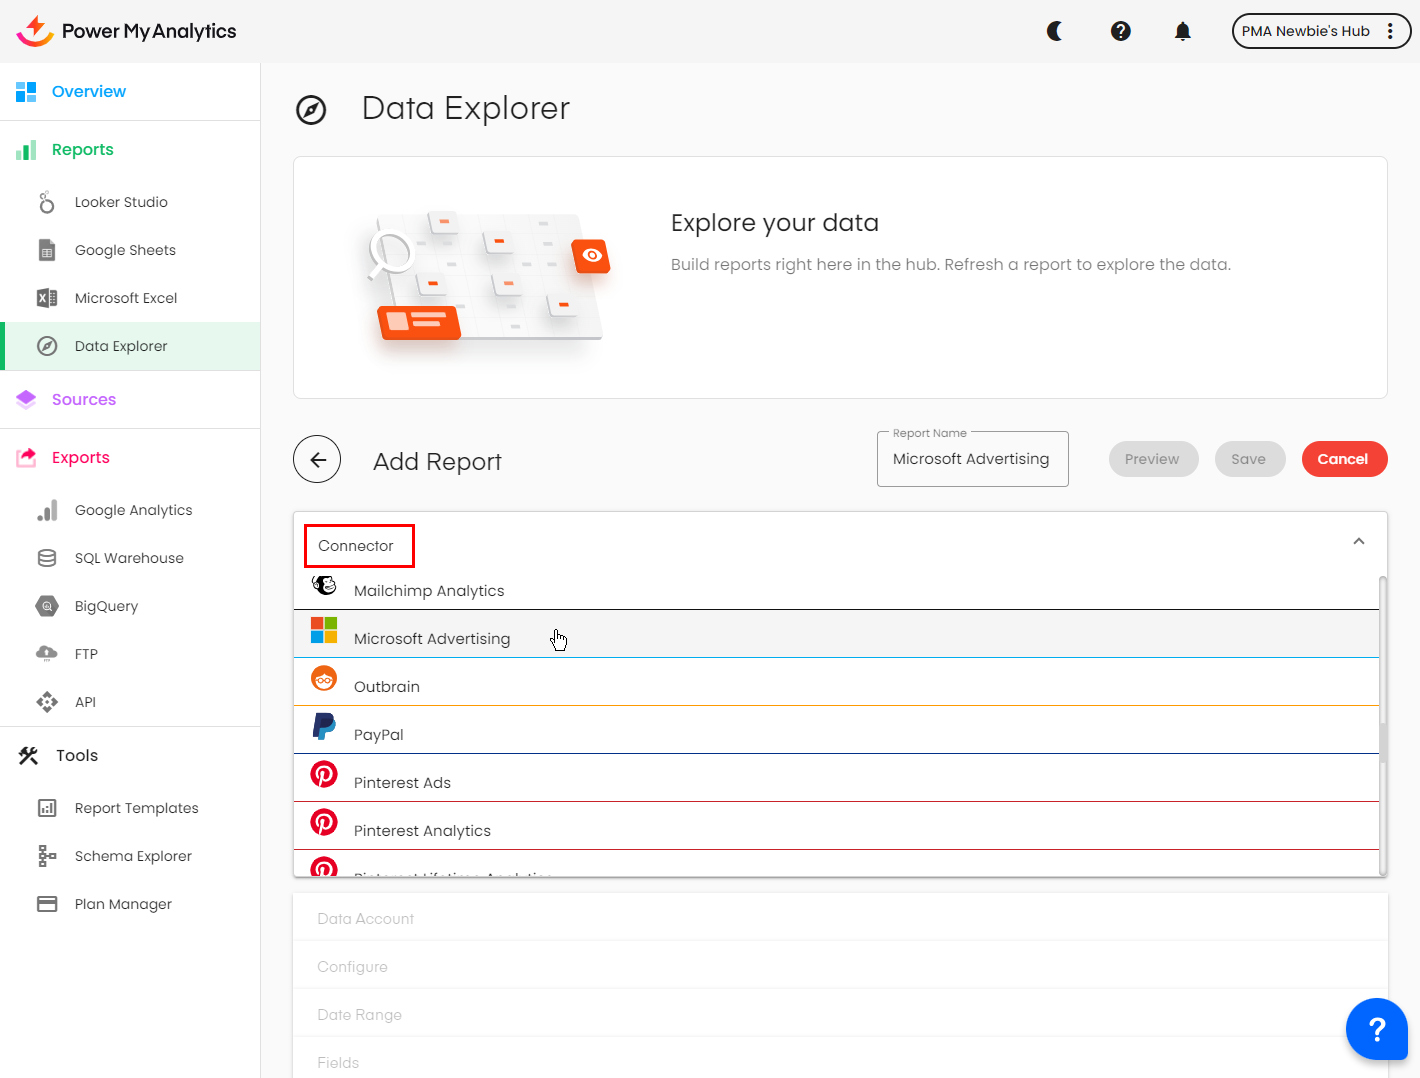Pick the Pinterest Ads connector icon
This screenshot has height=1078, width=1420.
tap(324, 775)
